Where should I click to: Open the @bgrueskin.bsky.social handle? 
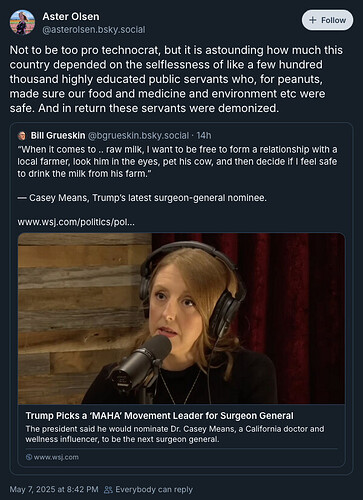[138, 135]
